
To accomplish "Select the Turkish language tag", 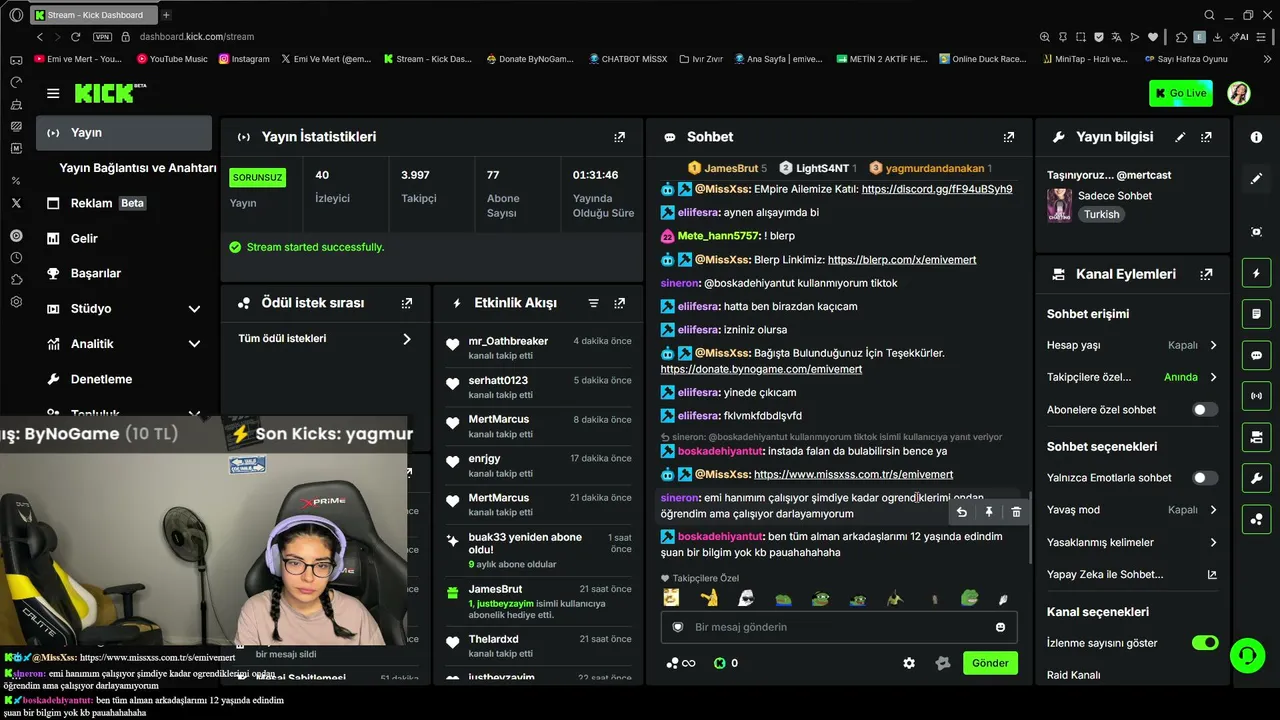I will coord(1102,214).
